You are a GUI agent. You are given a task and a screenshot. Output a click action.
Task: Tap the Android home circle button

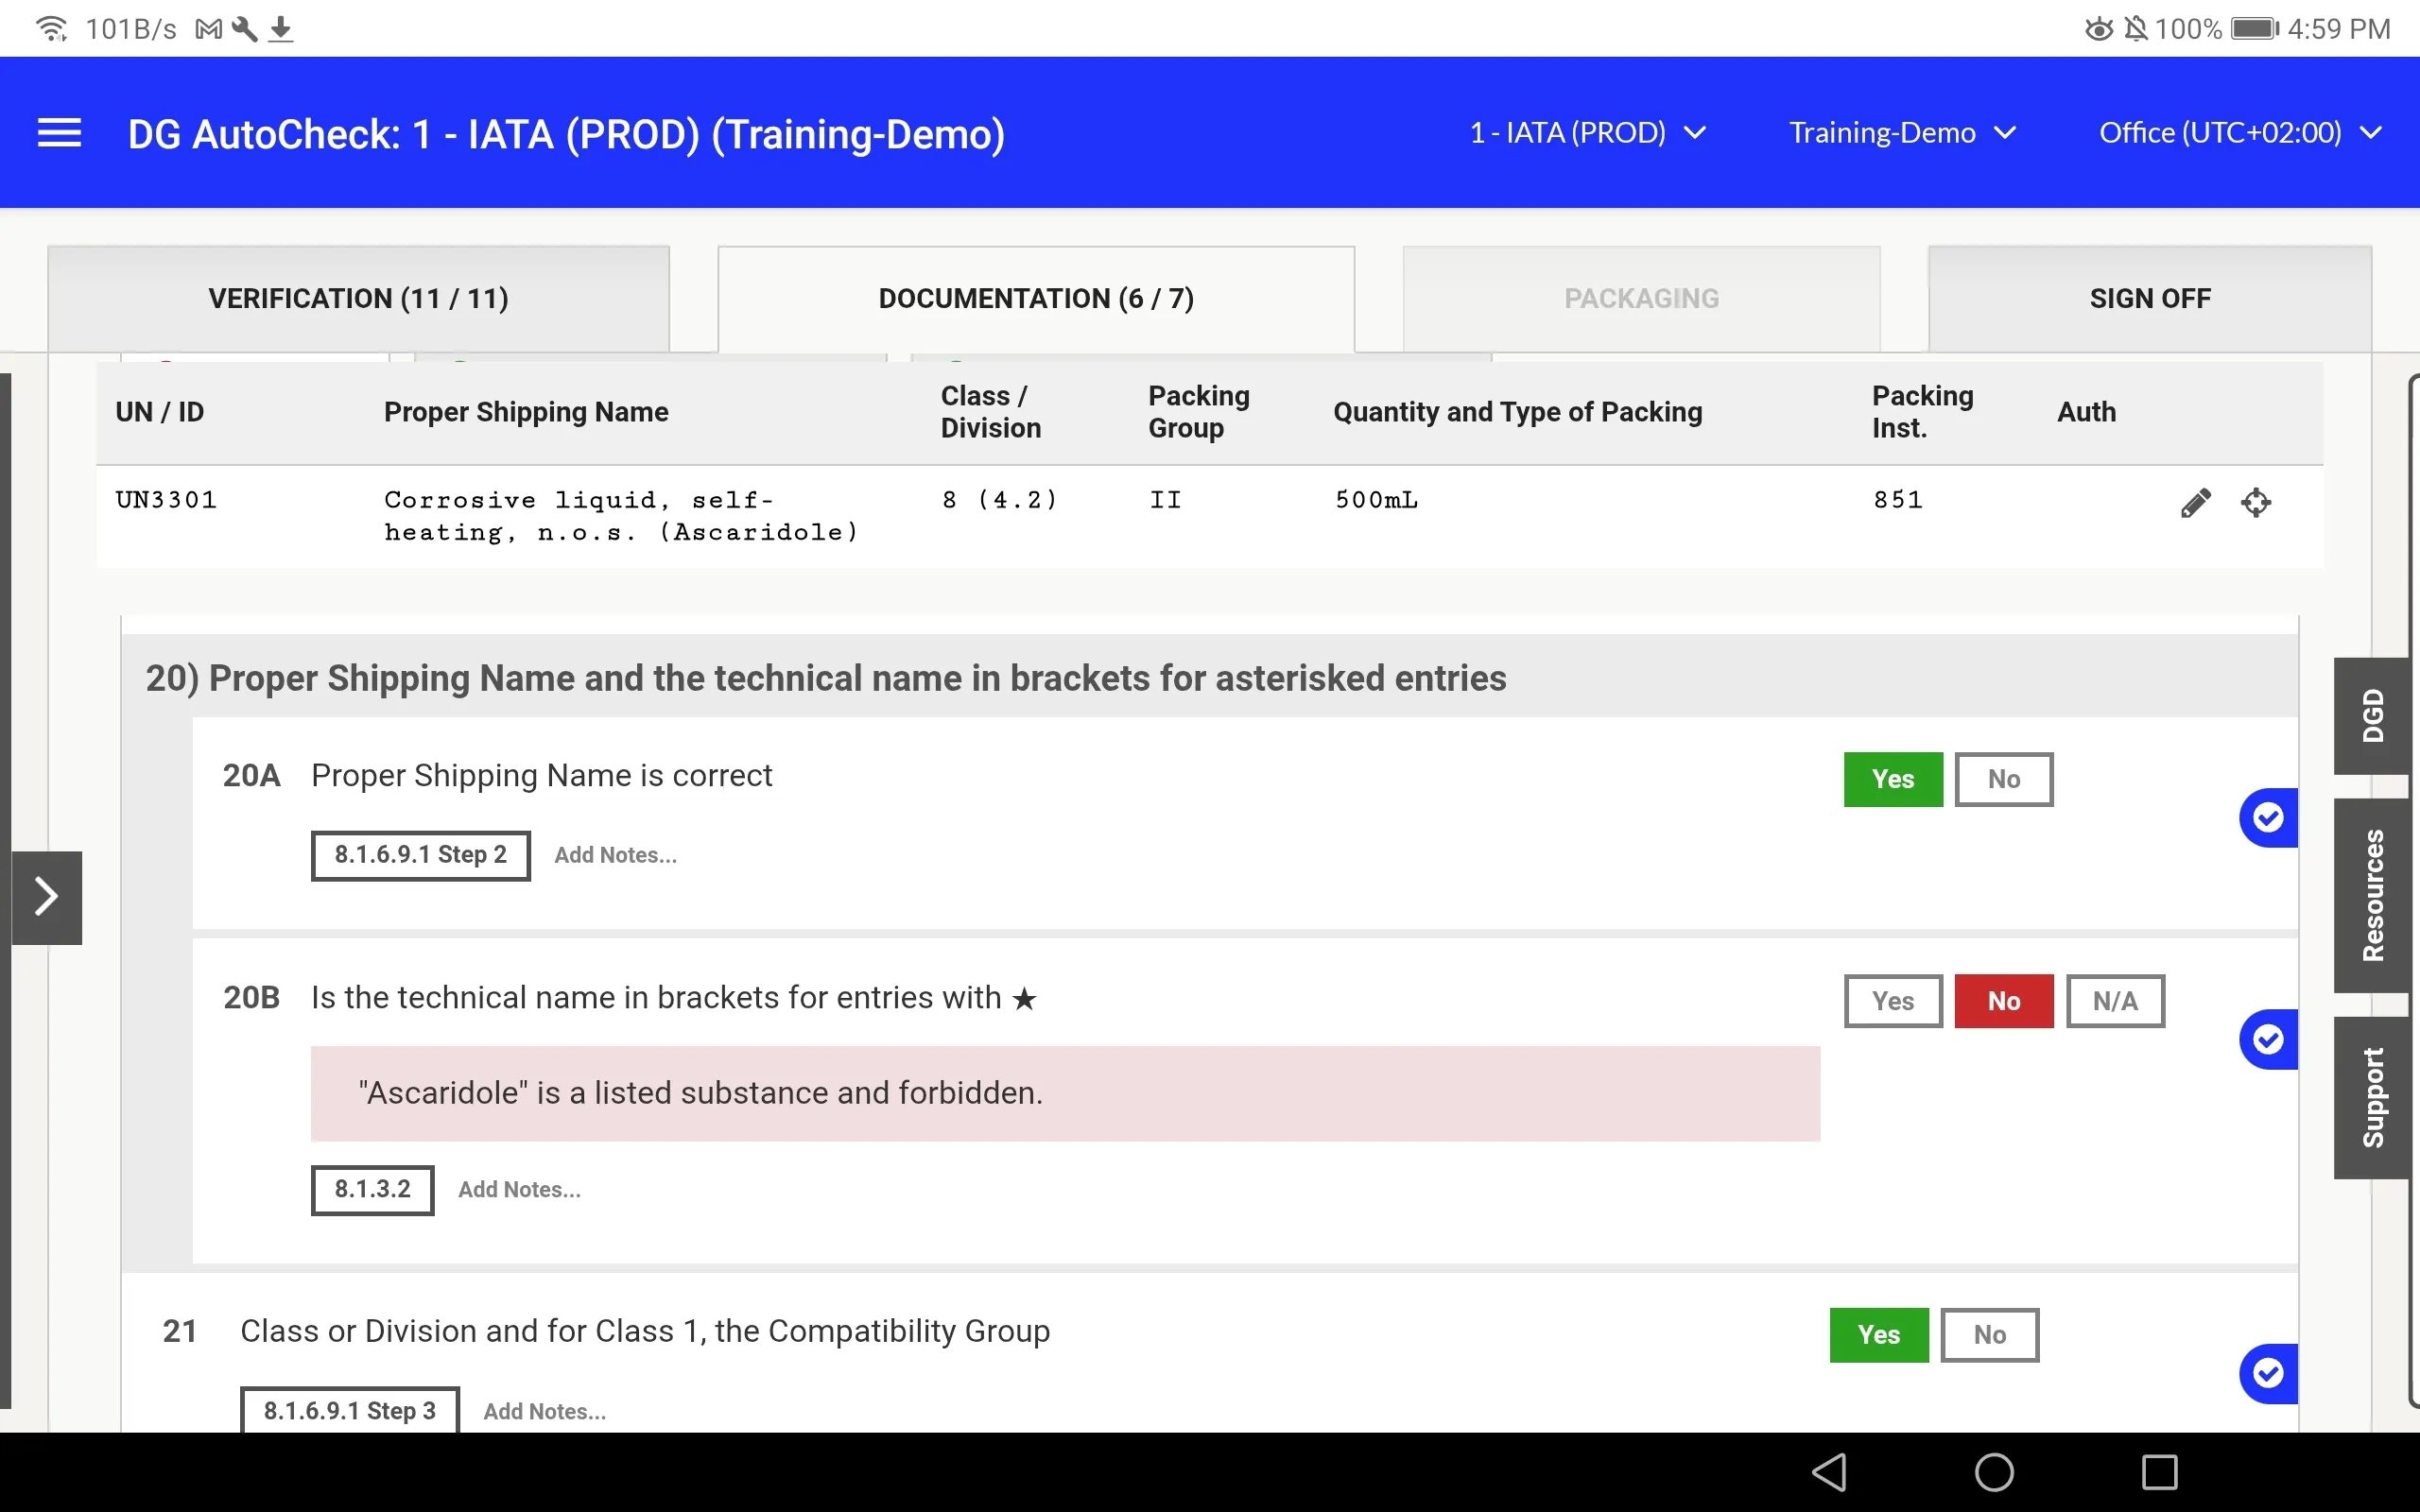1994,1472
